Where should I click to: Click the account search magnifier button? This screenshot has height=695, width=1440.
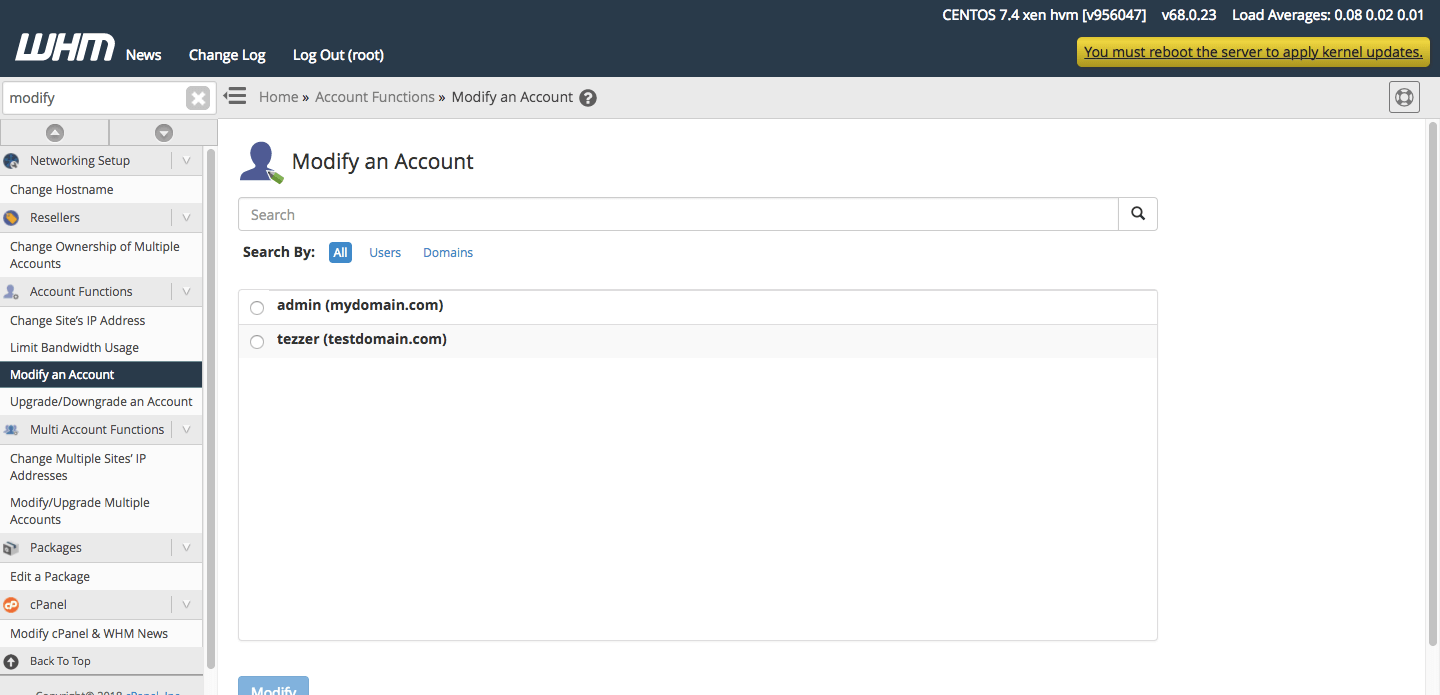(x=1137, y=214)
